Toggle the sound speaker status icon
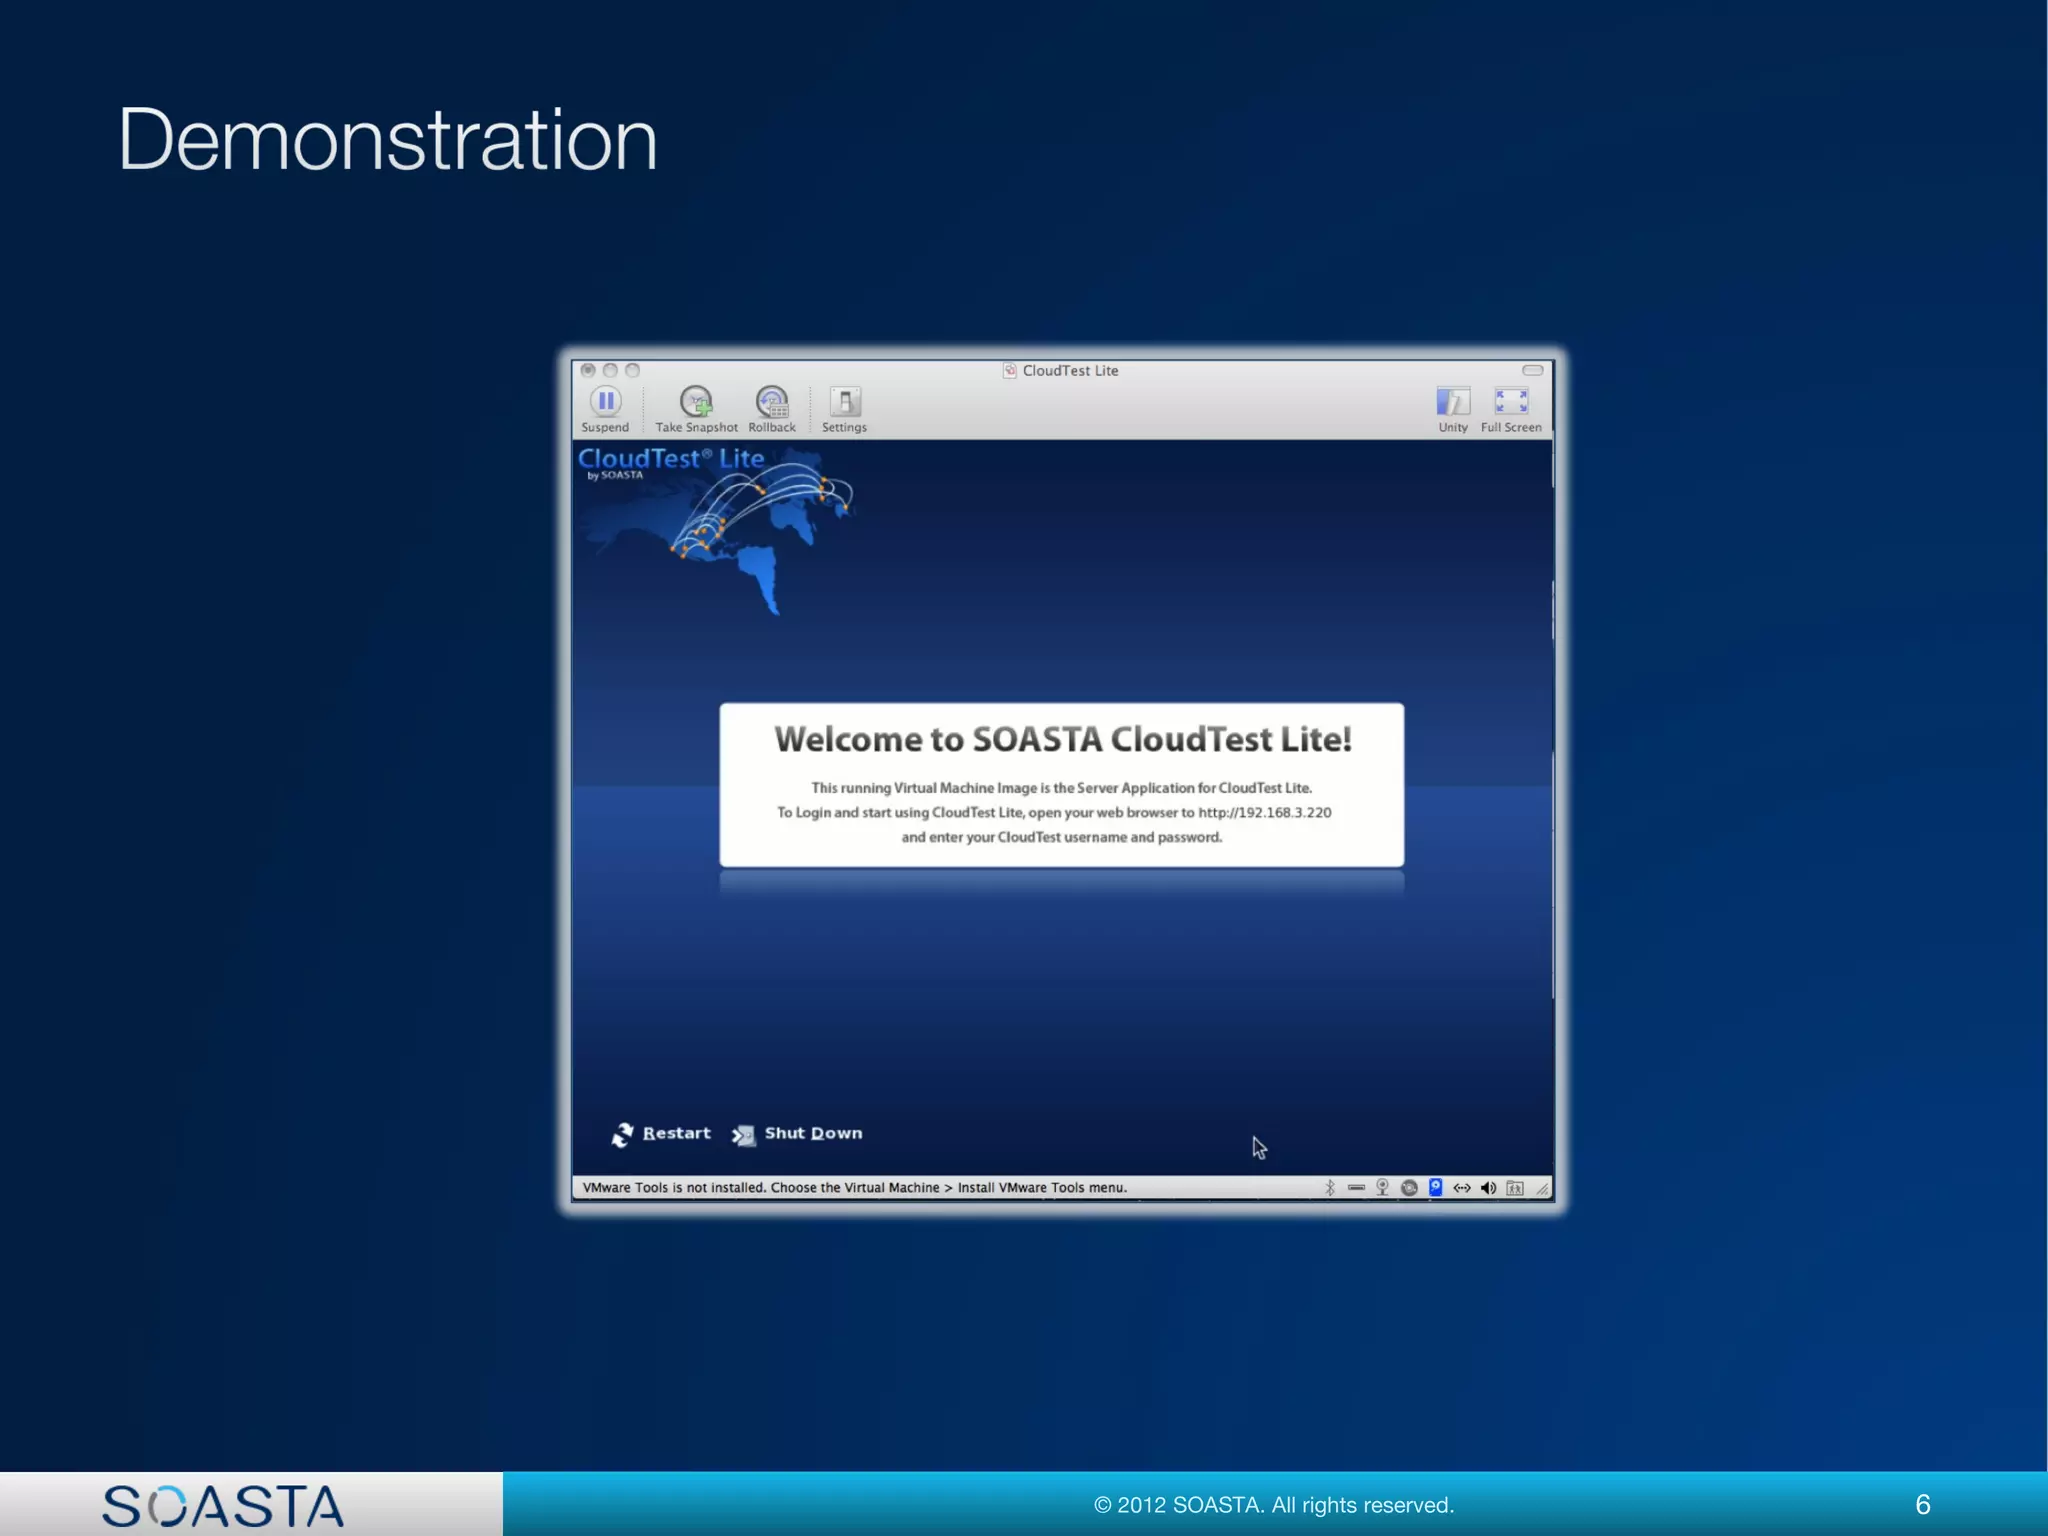This screenshot has width=2048, height=1536. point(1488,1188)
